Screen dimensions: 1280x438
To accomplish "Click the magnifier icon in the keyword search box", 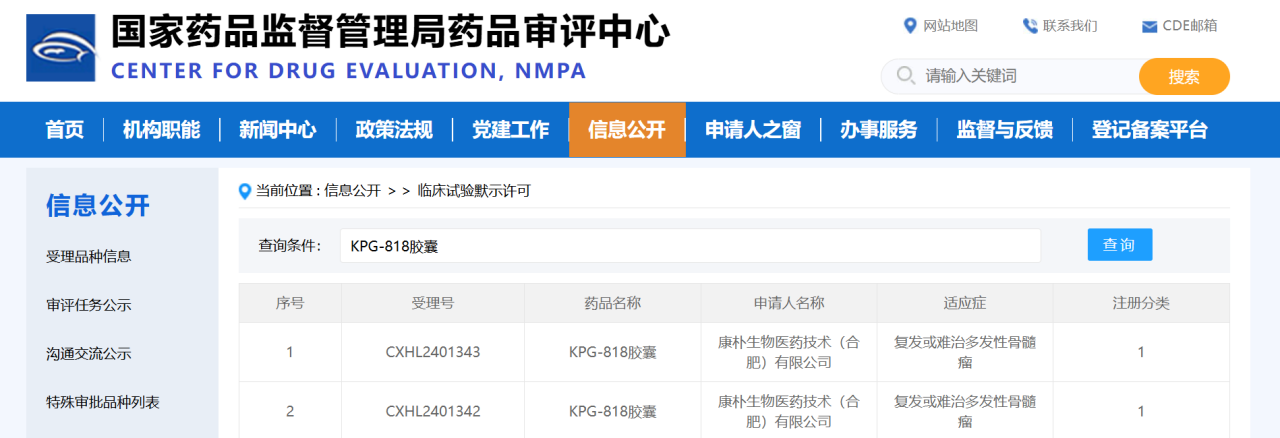I will 906,76.
